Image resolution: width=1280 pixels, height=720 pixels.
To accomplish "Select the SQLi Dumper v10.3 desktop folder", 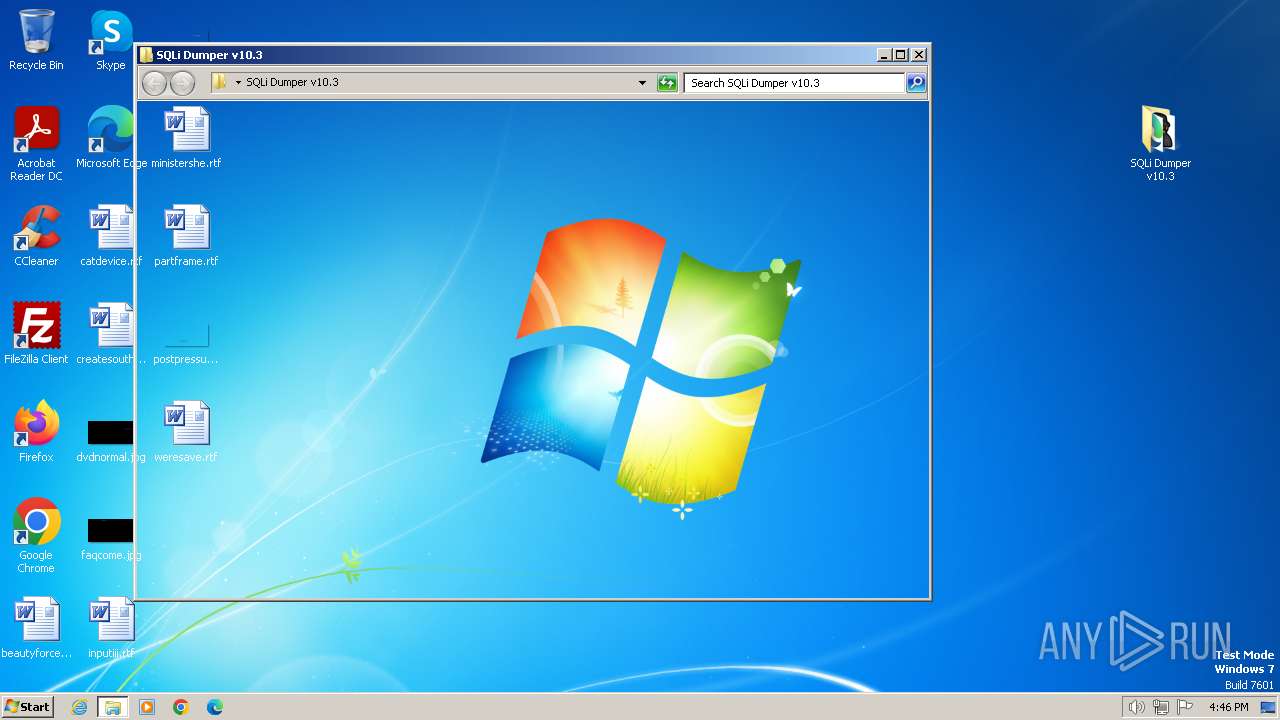I will 1160,144.
